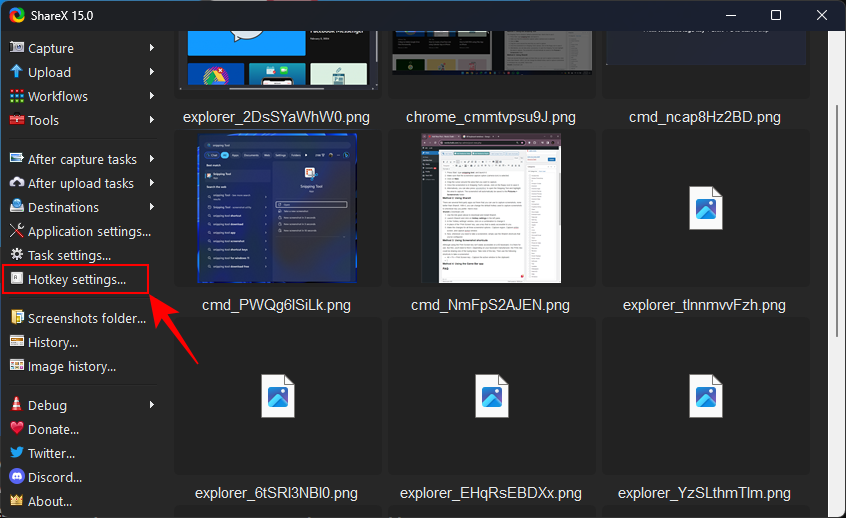Click the Twitter bird icon
Viewport: 846px width, 518px height.
click(x=17, y=452)
